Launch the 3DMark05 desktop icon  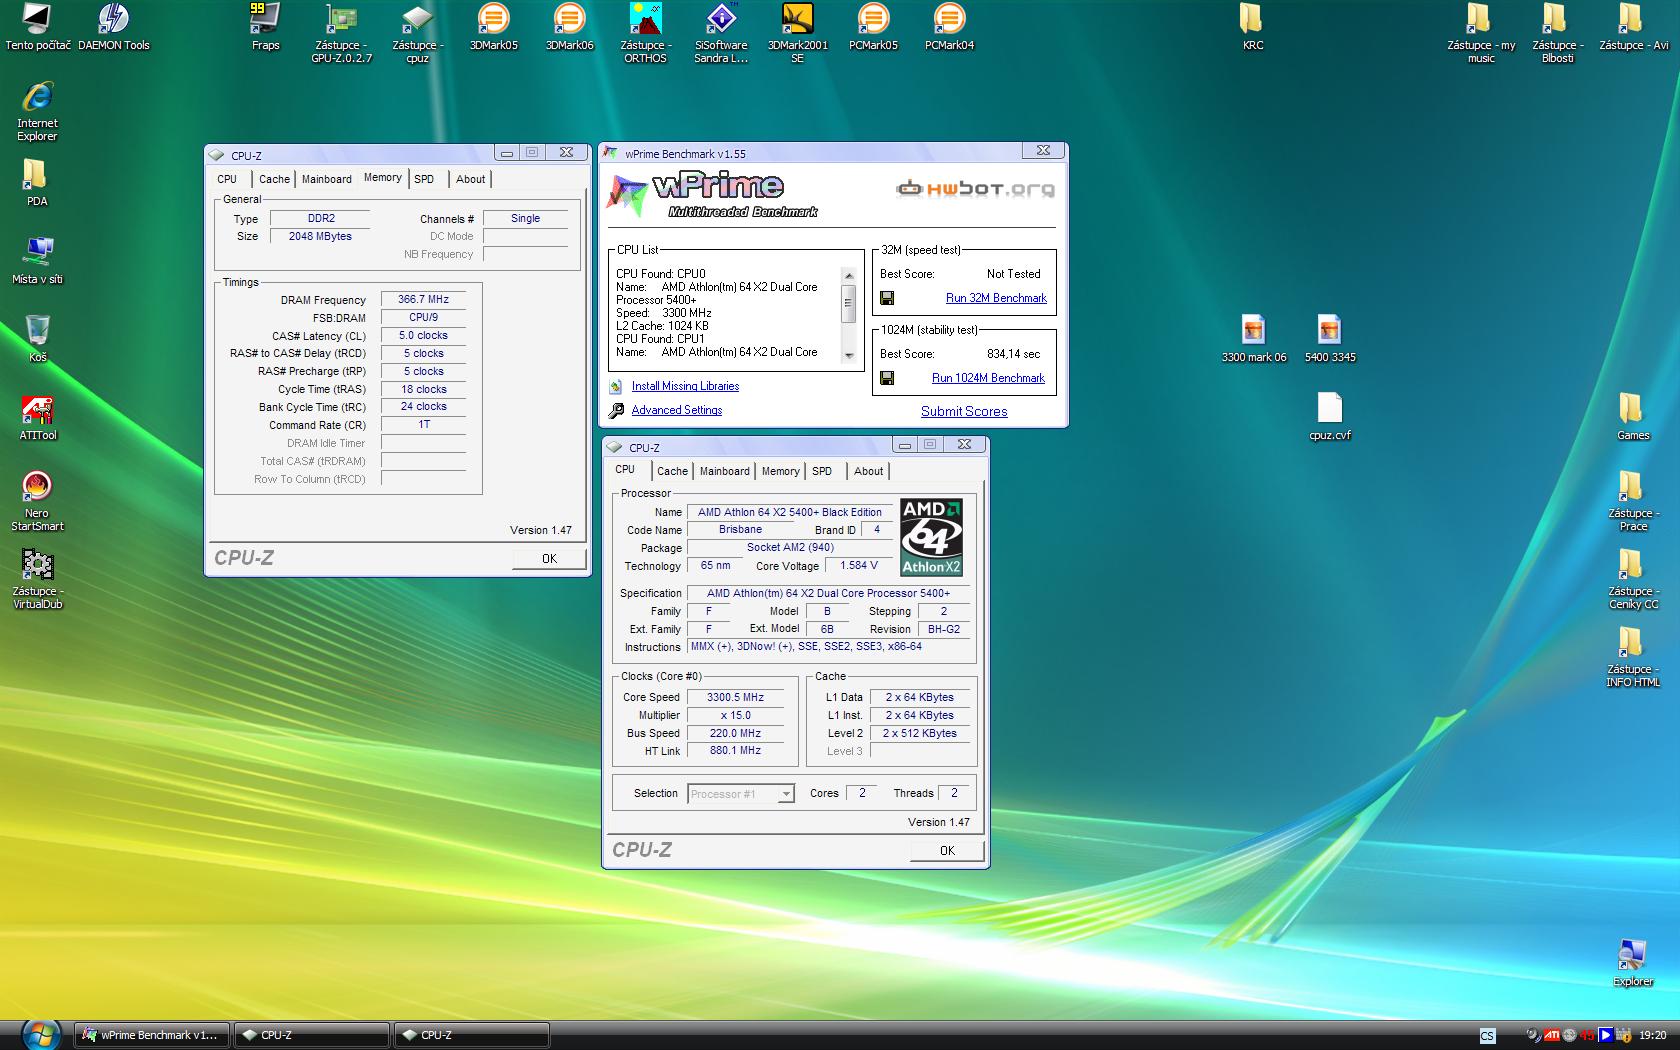[x=493, y=27]
